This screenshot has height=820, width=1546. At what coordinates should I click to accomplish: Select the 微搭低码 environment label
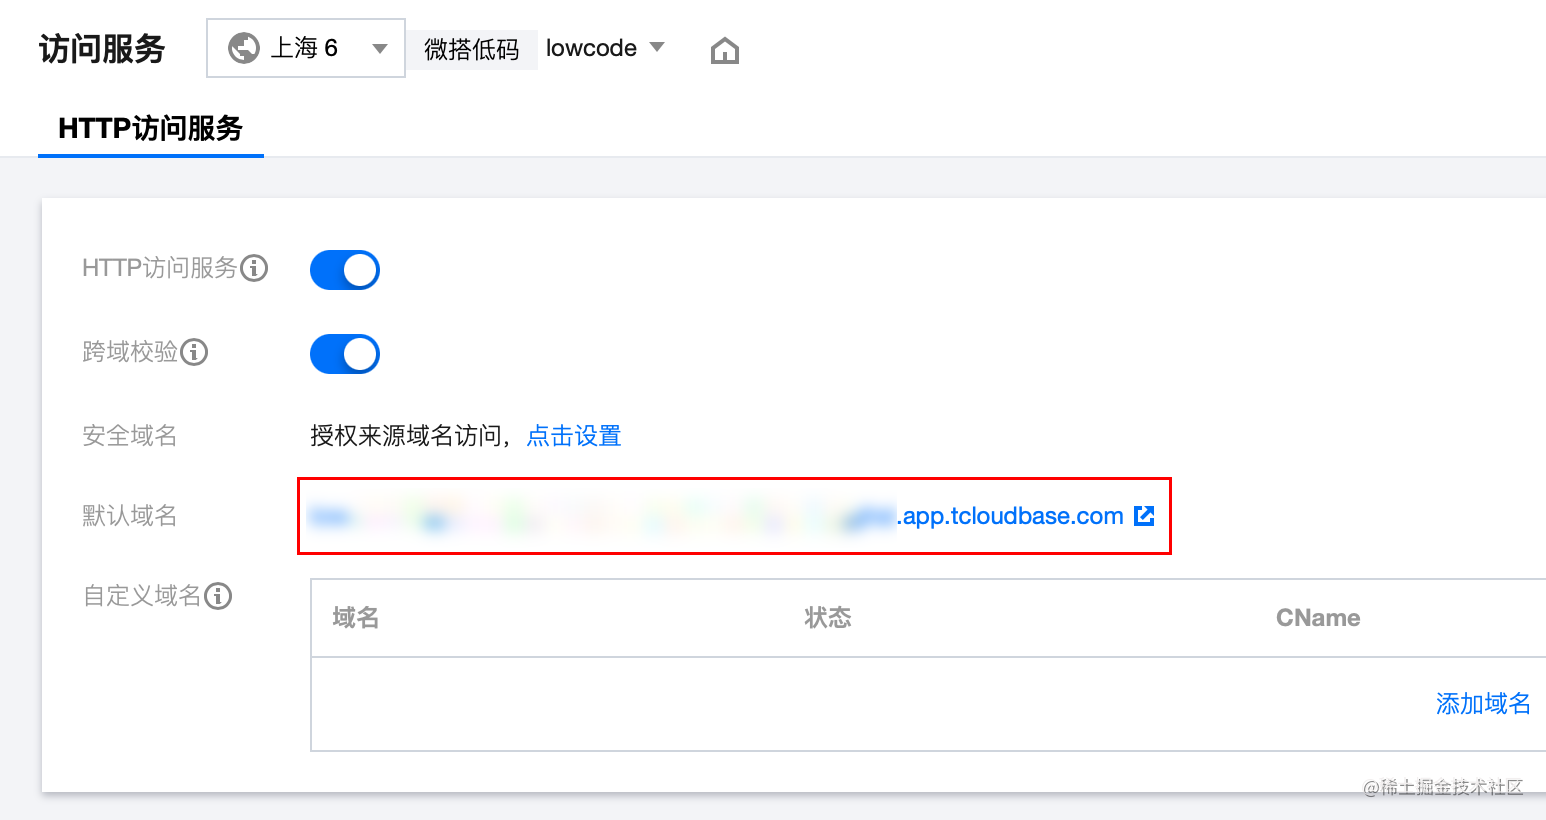tap(472, 49)
